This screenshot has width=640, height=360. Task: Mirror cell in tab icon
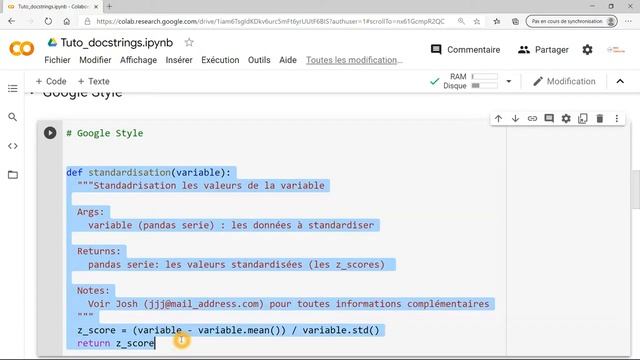[x=582, y=118]
